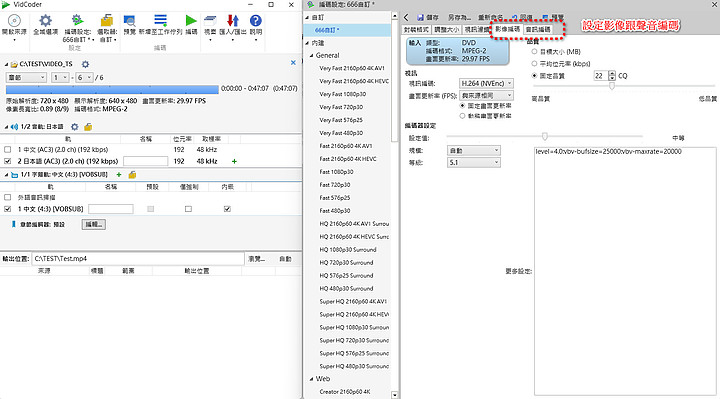Open video encoder dropdown H.264 (NVEnc)
720x399 pixels.
pyautogui.click(x=486, y=84)
